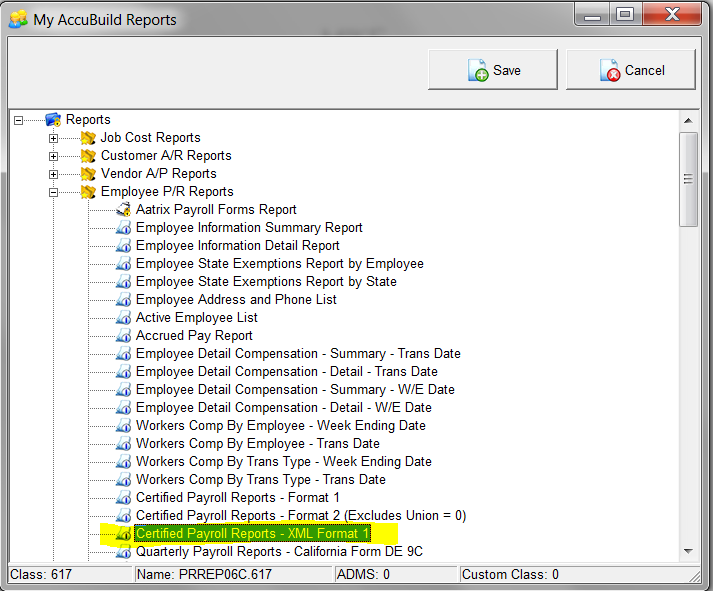Expand the Customer A/R Reports folder
Image resolution: width=713 pixels, height=591 pixels.
coord(53,156)
